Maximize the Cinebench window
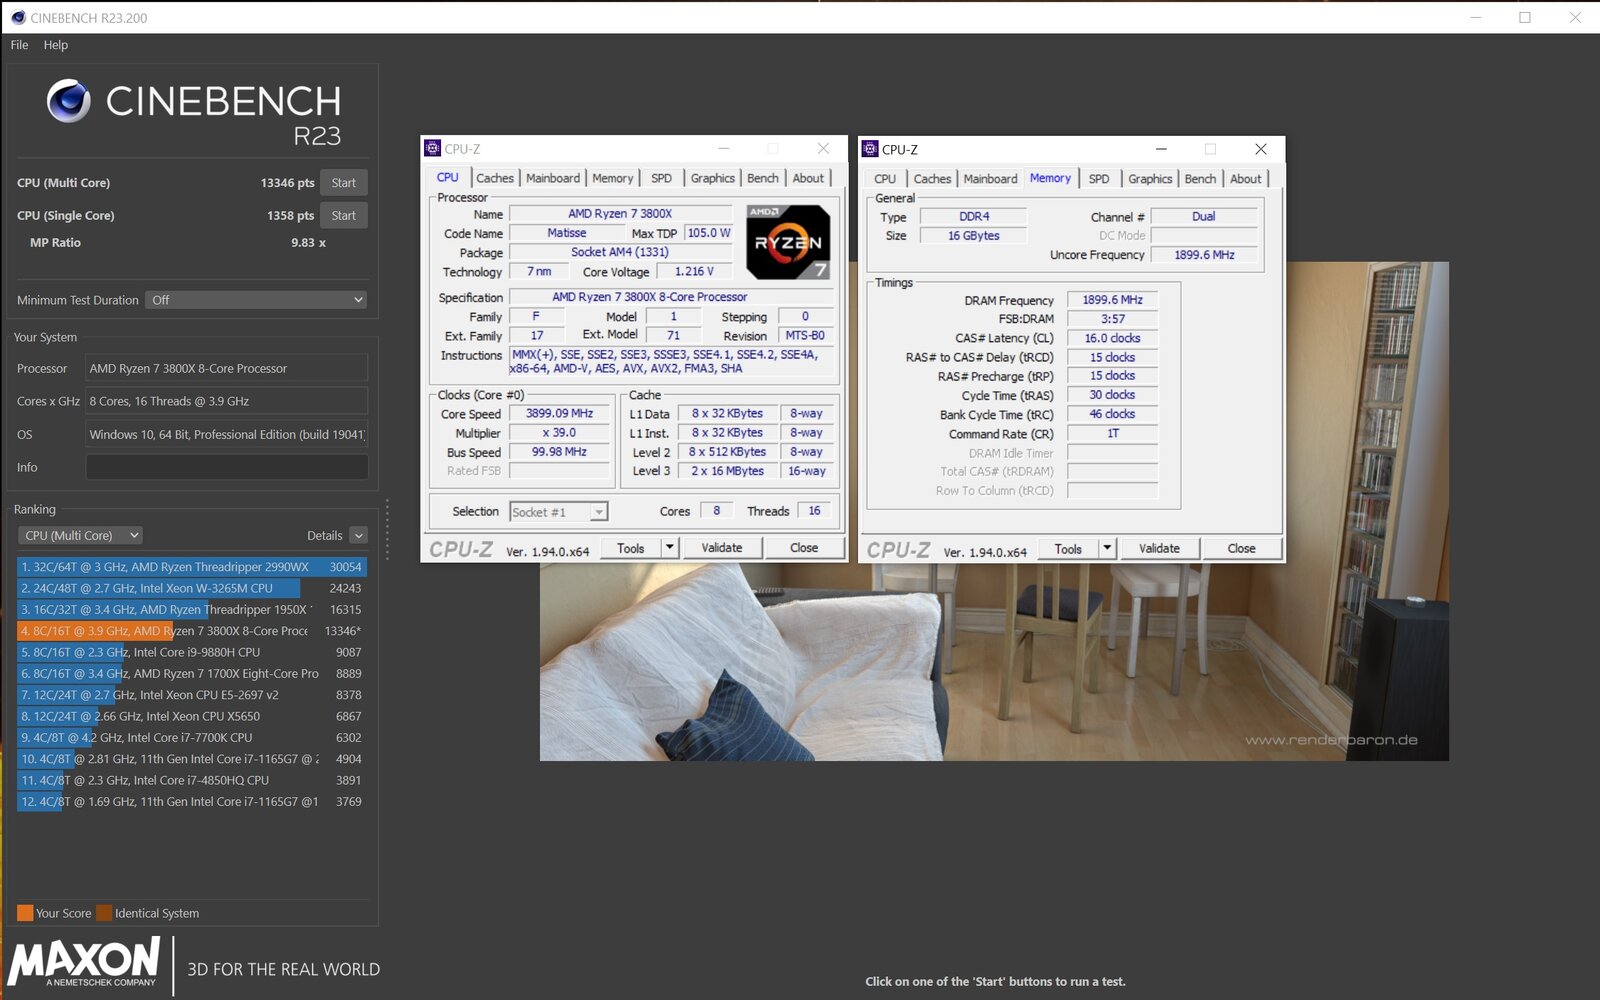Viewport: 1600px width, 1000px height. (x=1524, y=18)
